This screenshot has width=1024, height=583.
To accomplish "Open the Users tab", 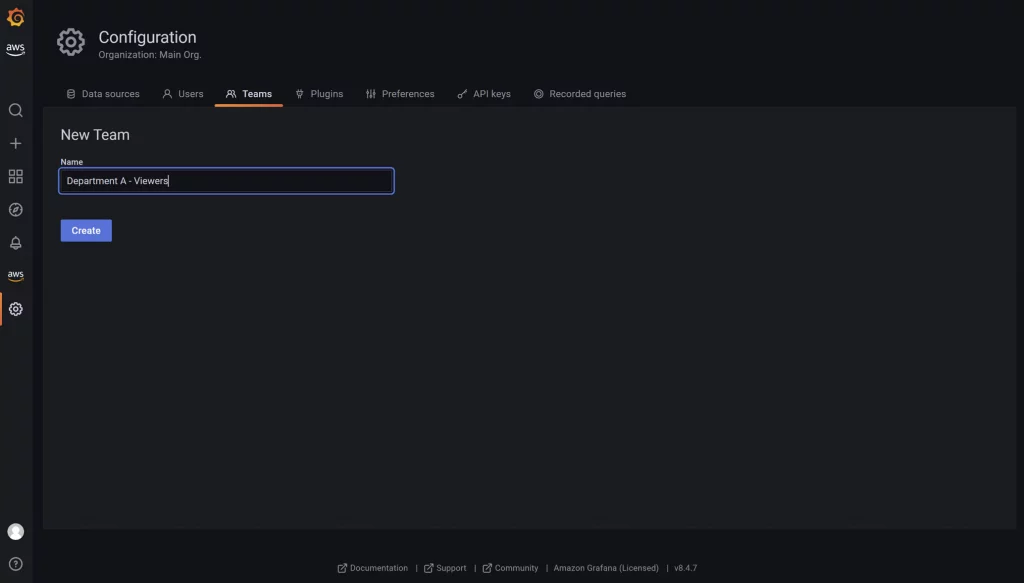I will (x=182, y=93).
